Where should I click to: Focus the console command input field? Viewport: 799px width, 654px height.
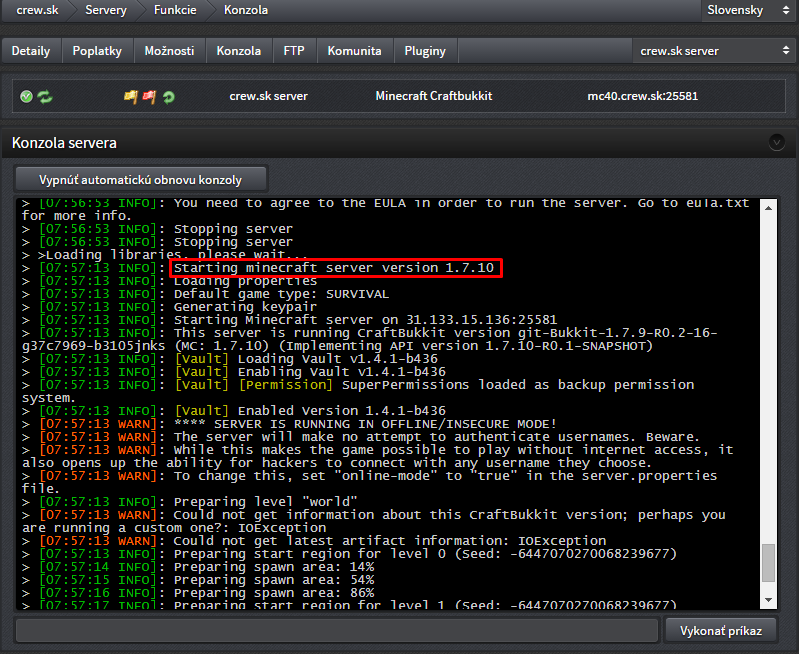(337, 631)
